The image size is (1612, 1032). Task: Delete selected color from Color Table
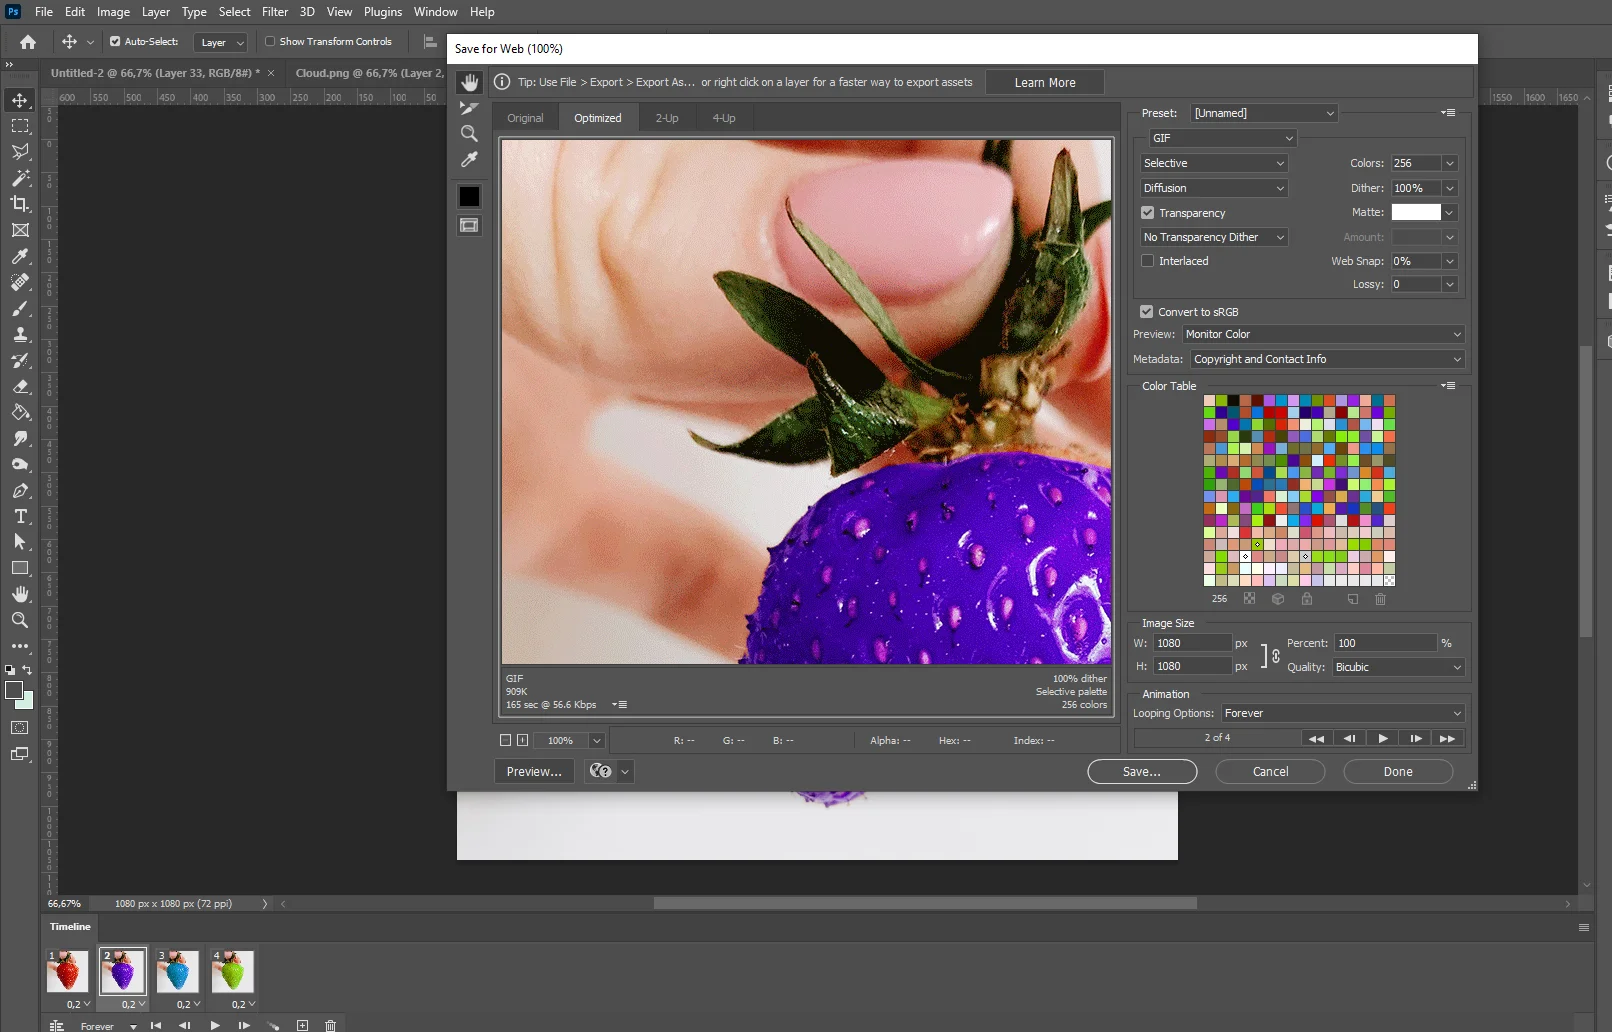(x=1380, y=599)
